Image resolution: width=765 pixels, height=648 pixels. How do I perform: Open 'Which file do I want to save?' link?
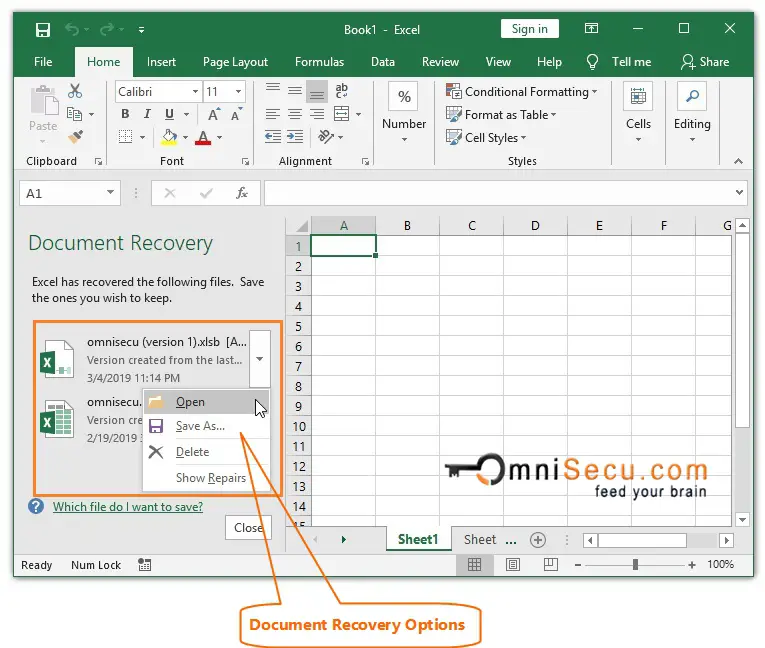click(x=128, y=507)
